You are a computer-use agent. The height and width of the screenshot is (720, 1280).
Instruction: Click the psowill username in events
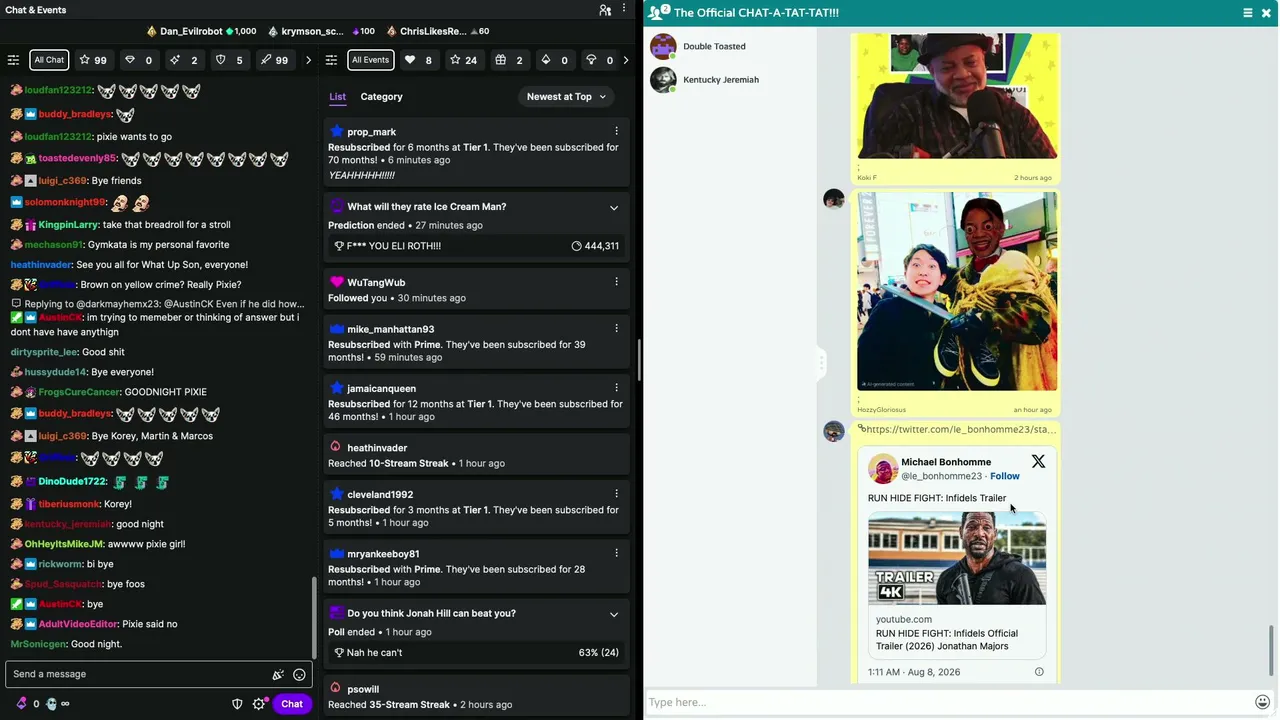pyautogui.click(x=363, y=689)
